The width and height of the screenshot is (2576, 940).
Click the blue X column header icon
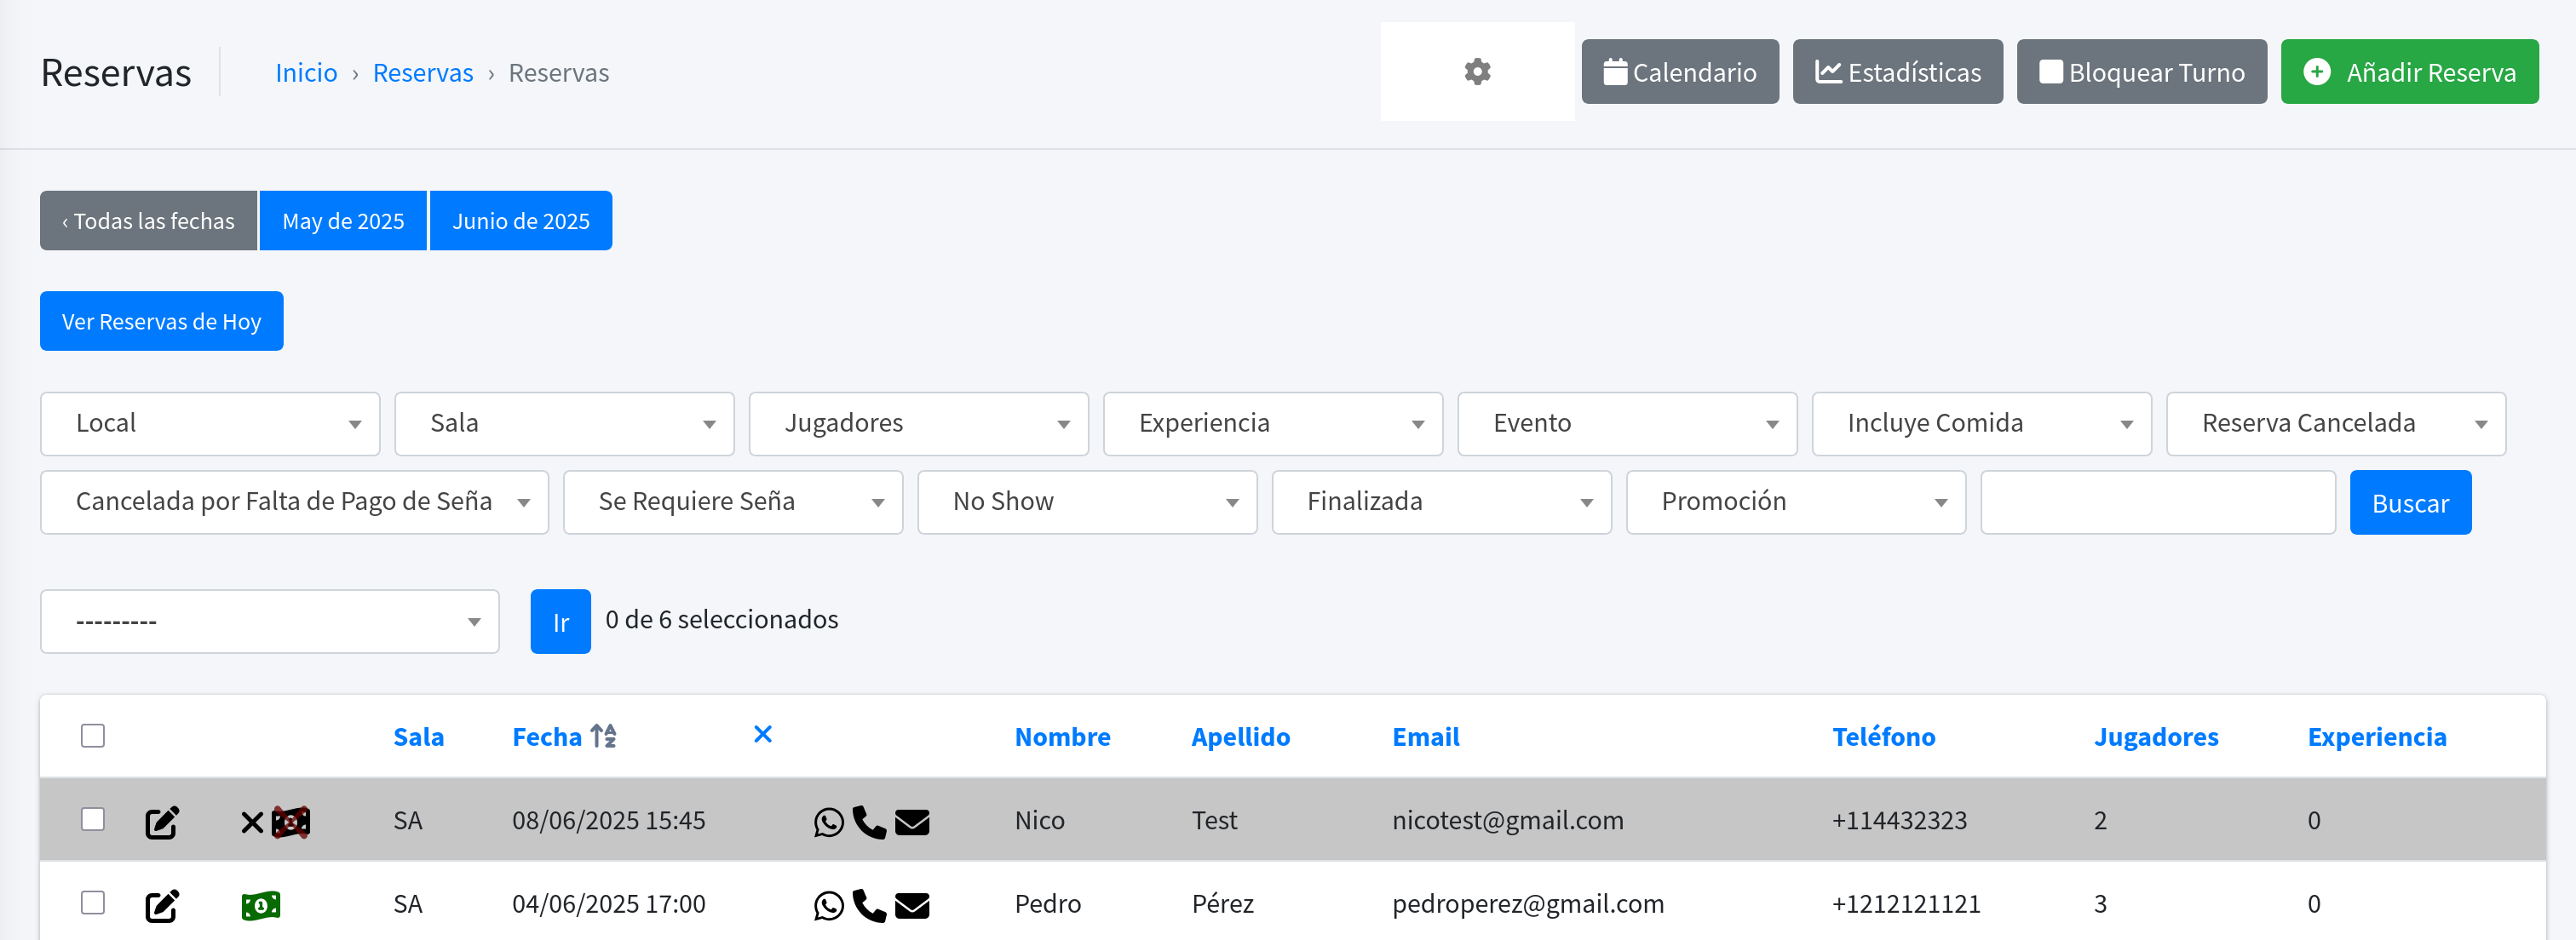click(762, 735)
